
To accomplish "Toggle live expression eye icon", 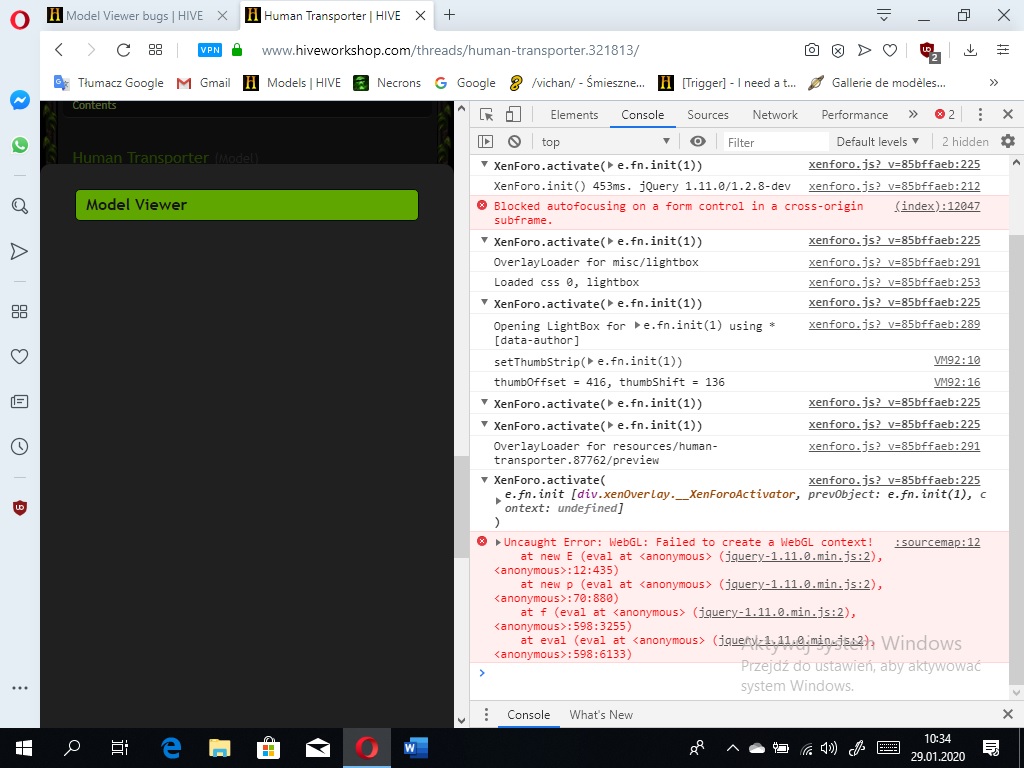I will [x=698, y=141].
